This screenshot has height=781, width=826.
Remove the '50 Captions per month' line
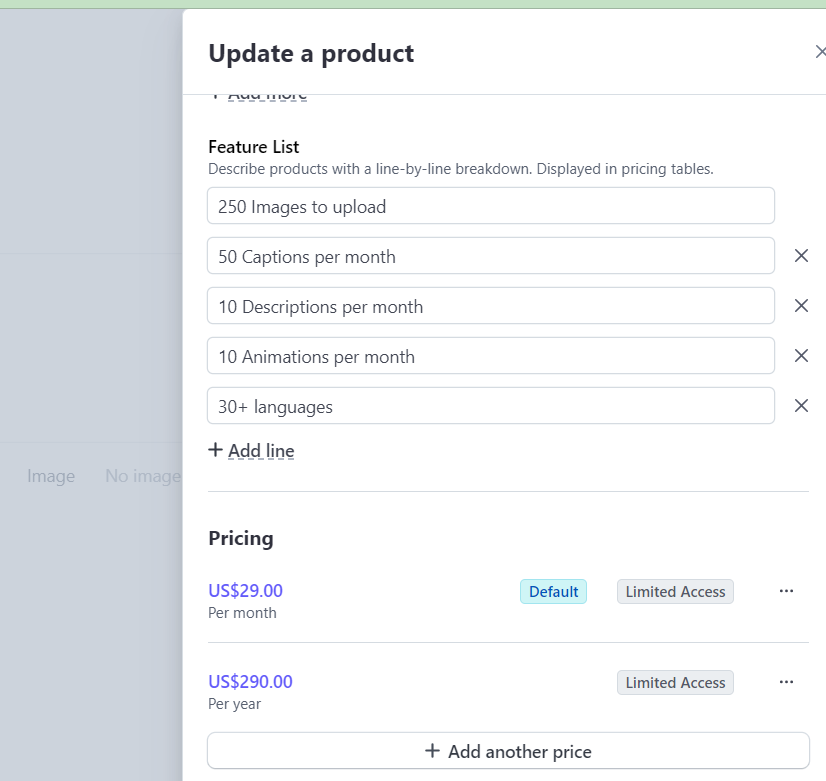[801, 256]
